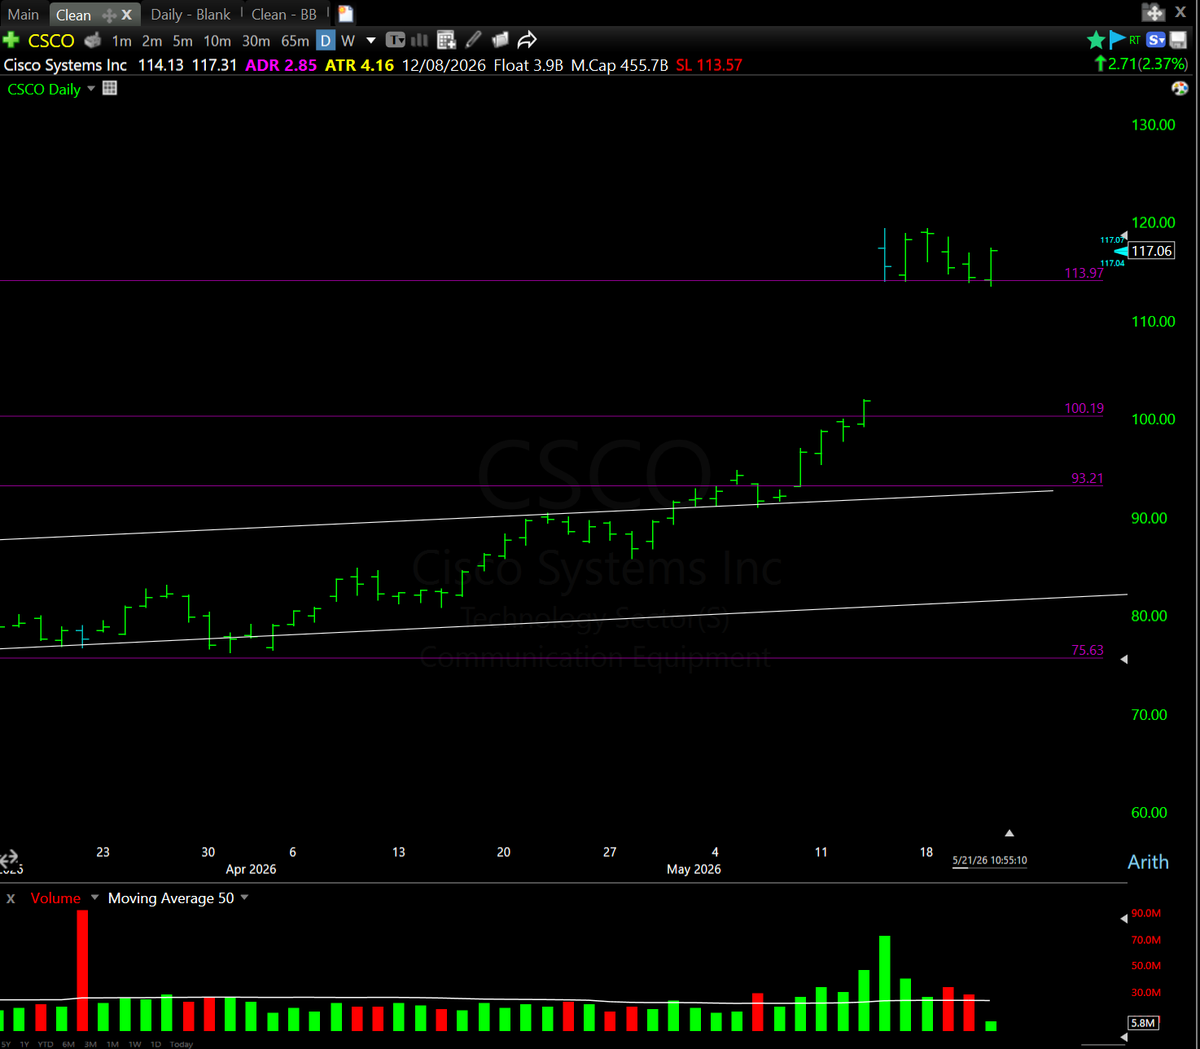Click the text note T icon
This screenshot has height=1049, width=1200.
click(x=395, y=40)
